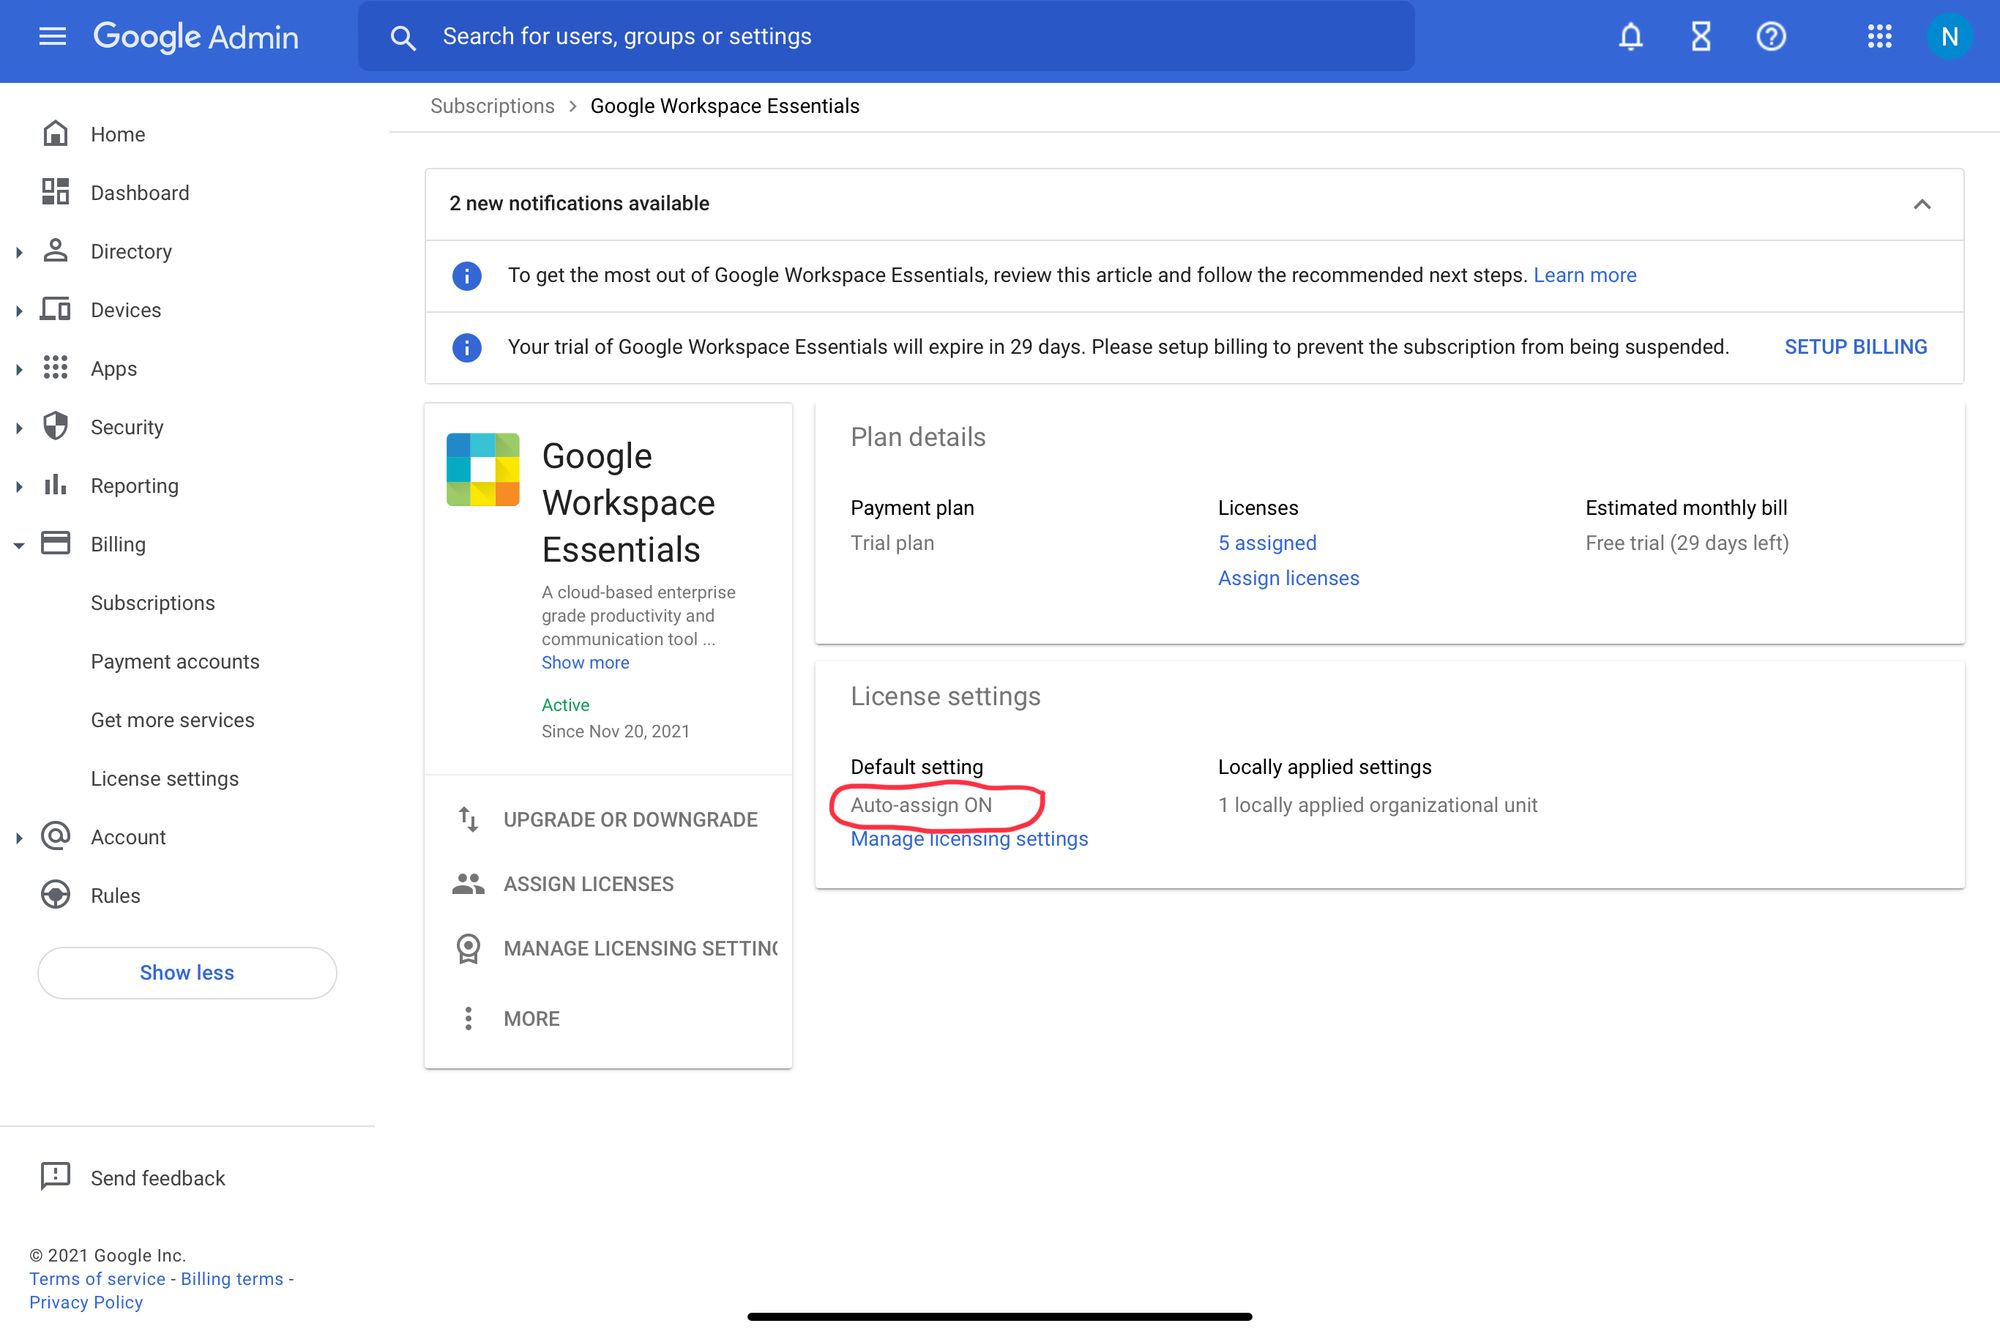Expand the Account sidebar arrow
Screen dimensions: 2000x1332
[x=19, y=838]
